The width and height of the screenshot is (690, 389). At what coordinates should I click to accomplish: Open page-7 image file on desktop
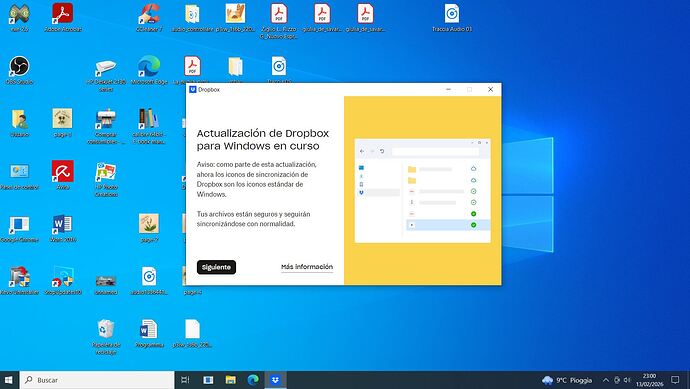(x=149, y=228)
